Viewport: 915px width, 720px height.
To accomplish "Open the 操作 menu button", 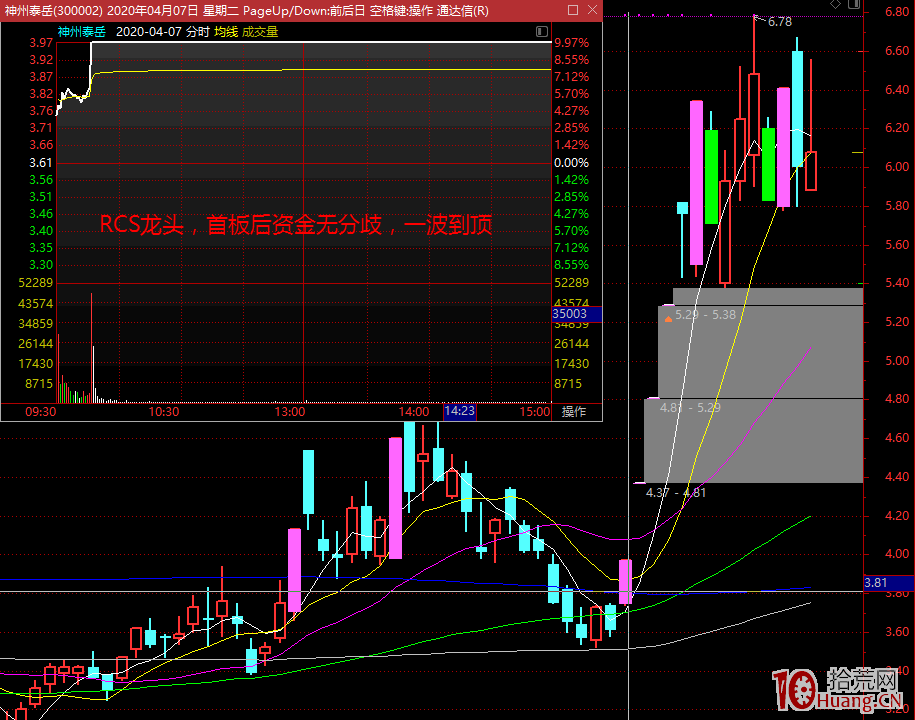I will coord(574,411).
